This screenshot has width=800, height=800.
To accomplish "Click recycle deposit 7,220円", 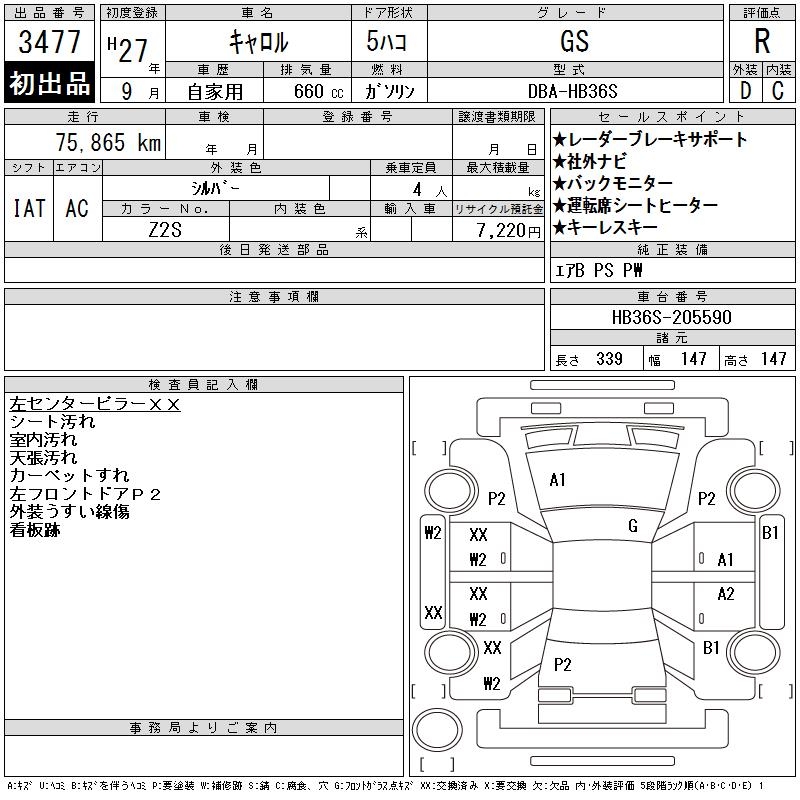I will [509, 231].
